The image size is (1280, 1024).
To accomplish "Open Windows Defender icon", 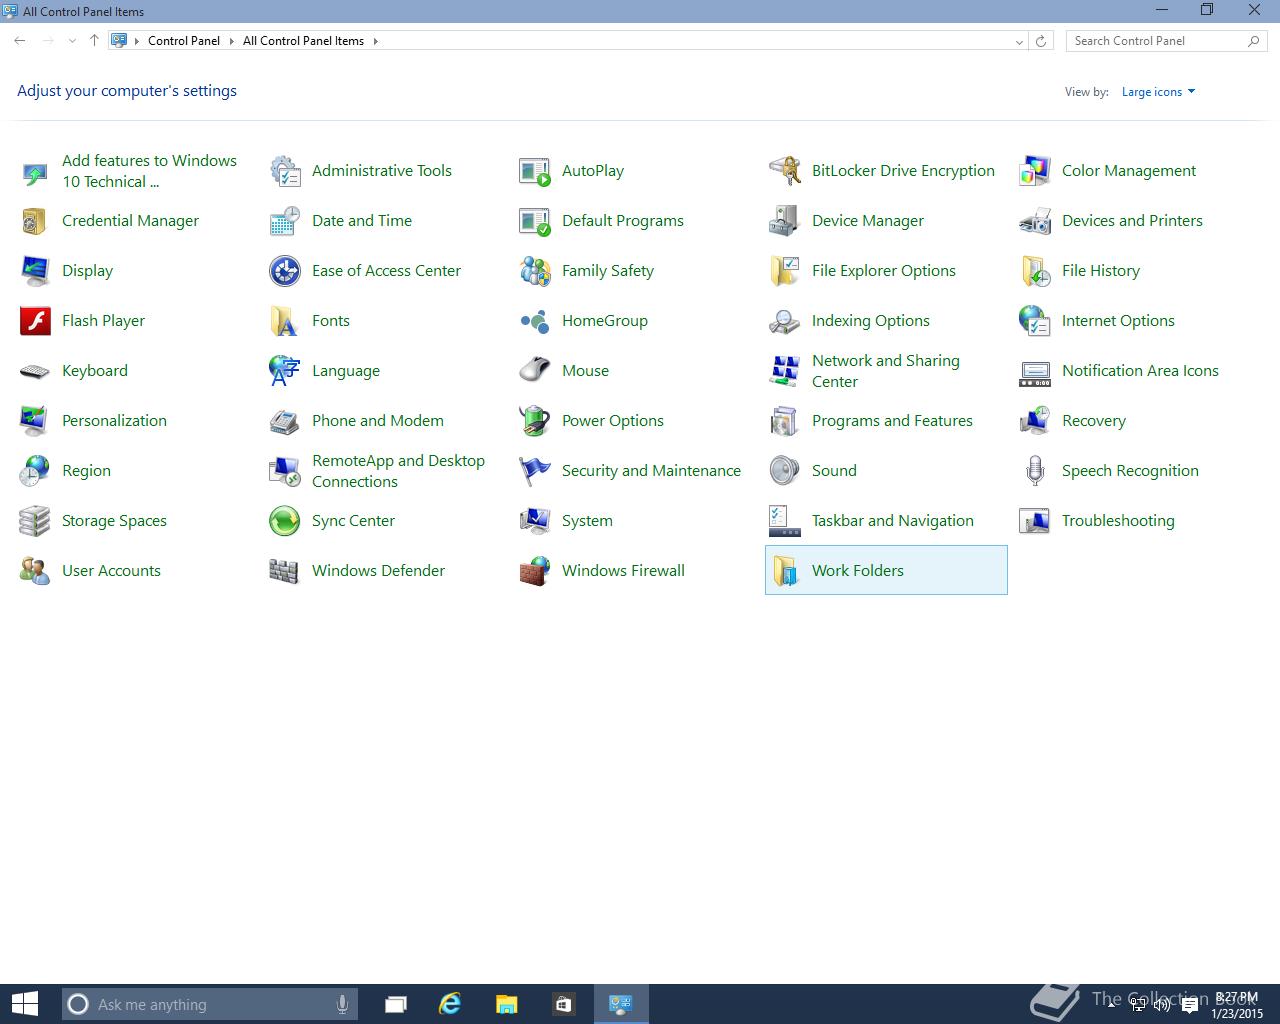I will [x=285, y=571].
